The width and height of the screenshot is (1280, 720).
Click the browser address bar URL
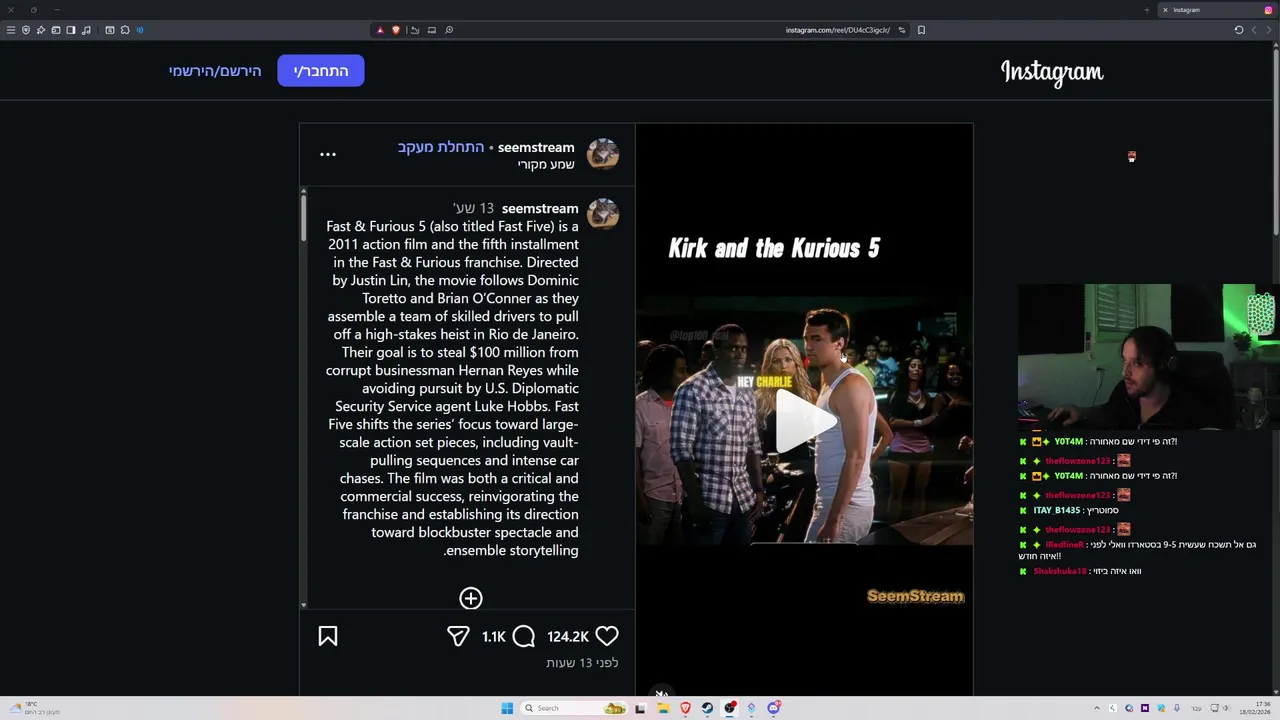(x=837, y=30)
